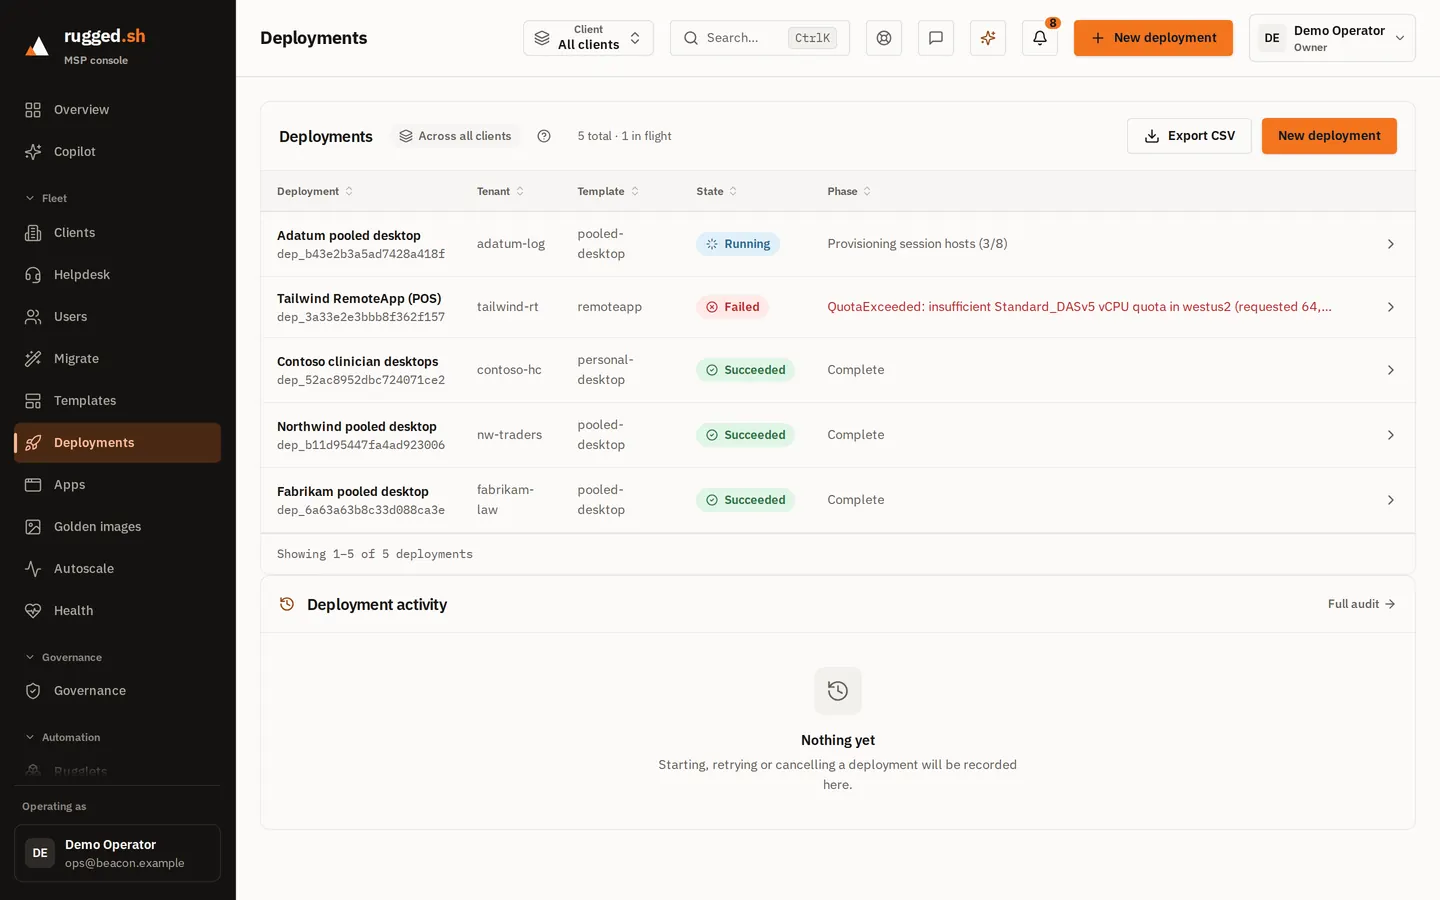Image resolution: width=1440 pixels, height=900 pixels.
Task: Open Copilot in the sidebar
Action: [x=117, y=152]
